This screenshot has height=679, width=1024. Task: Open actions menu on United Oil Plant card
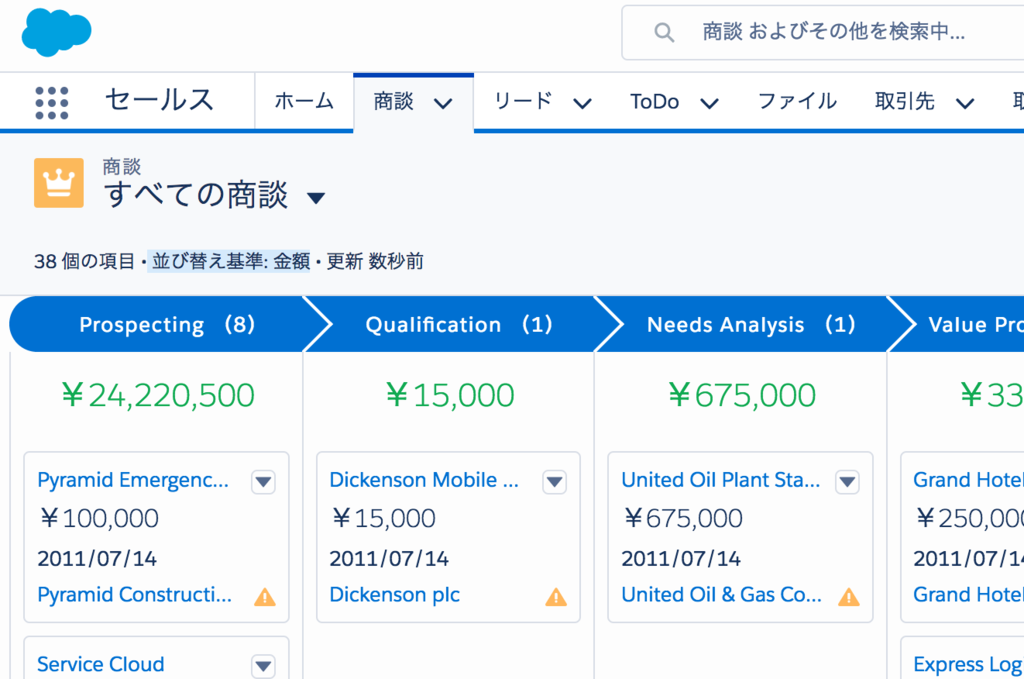coord(847,482)
